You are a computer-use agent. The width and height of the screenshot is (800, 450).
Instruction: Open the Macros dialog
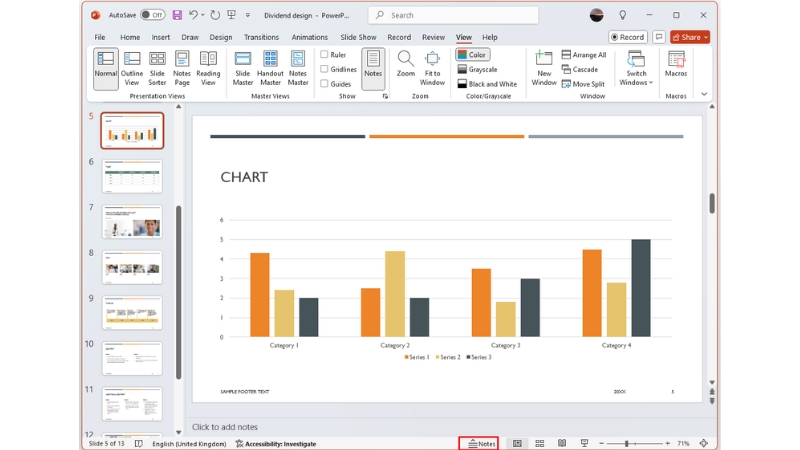[676, 64]
